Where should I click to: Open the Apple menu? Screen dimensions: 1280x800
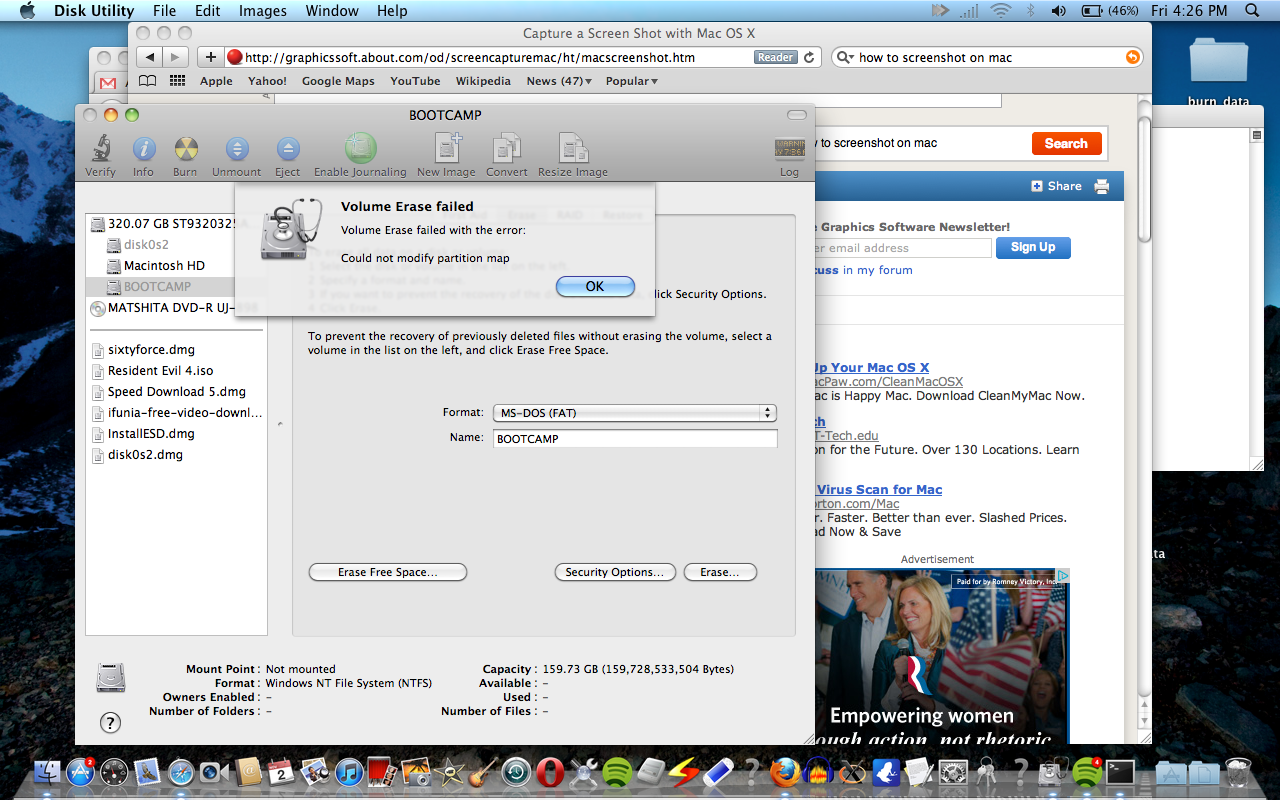pyautogui.click(x=27, y=11)
